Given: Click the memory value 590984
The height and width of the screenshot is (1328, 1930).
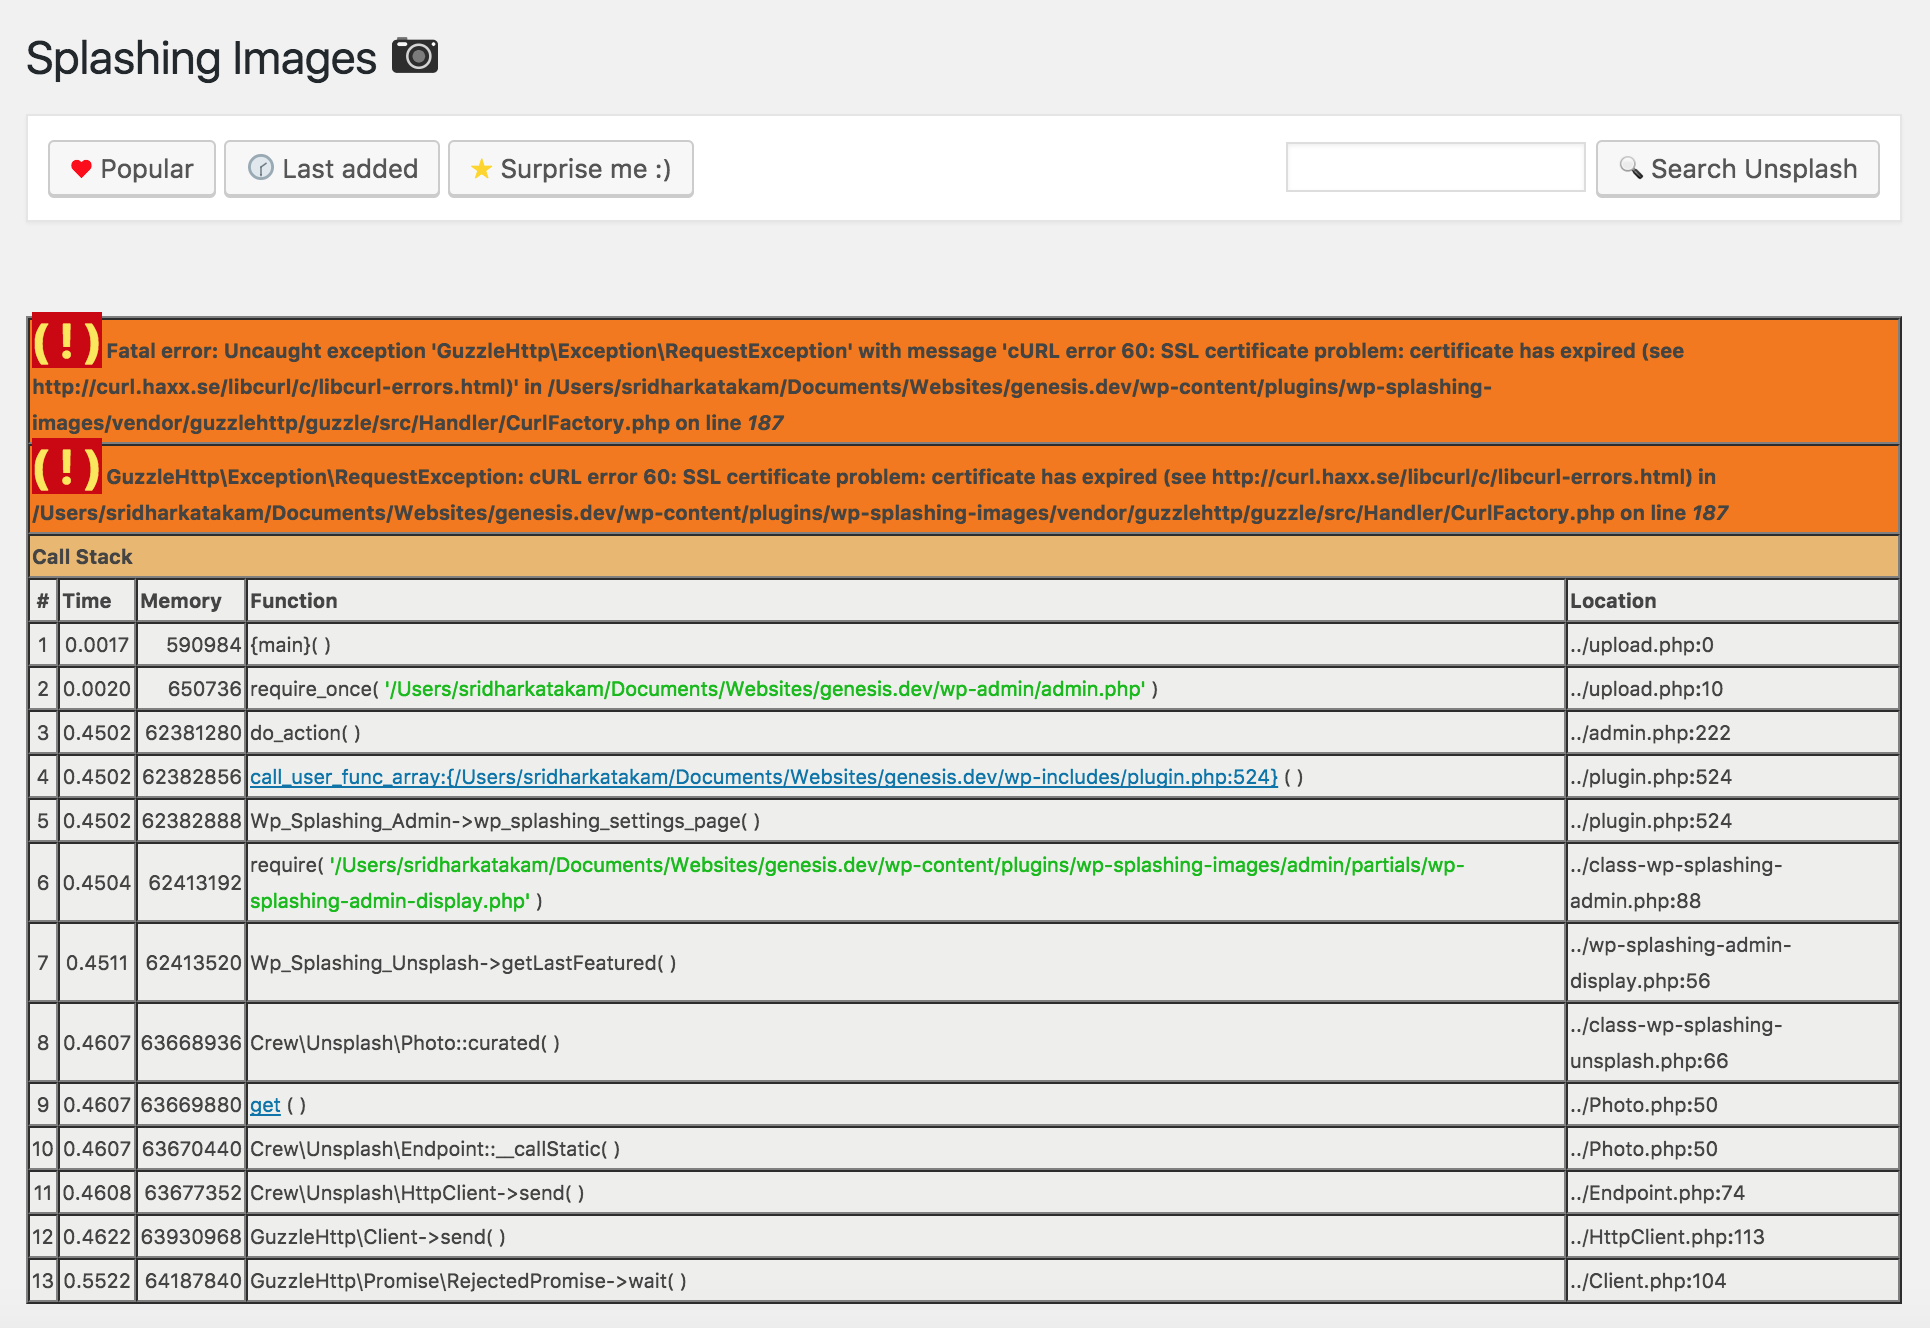Looking at the screenshot, I should coord(204,645).
